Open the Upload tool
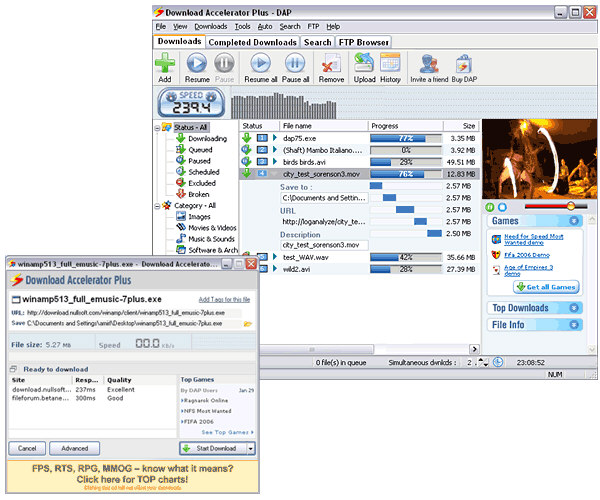The width and height of the screenshot is (600, 500). click(x=364, y=64)
